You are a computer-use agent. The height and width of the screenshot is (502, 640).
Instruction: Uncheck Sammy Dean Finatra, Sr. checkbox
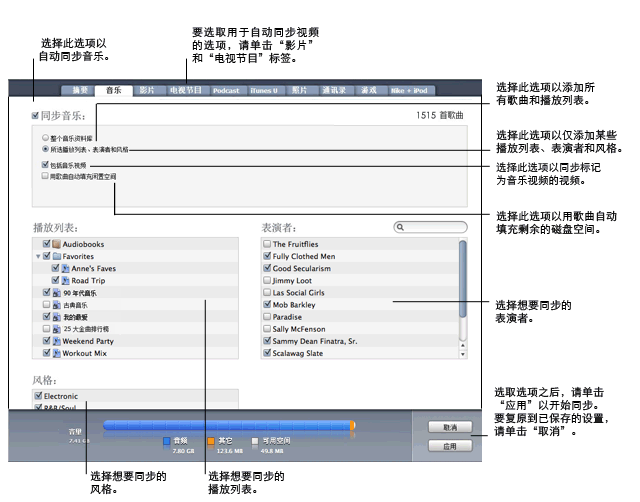267,340
